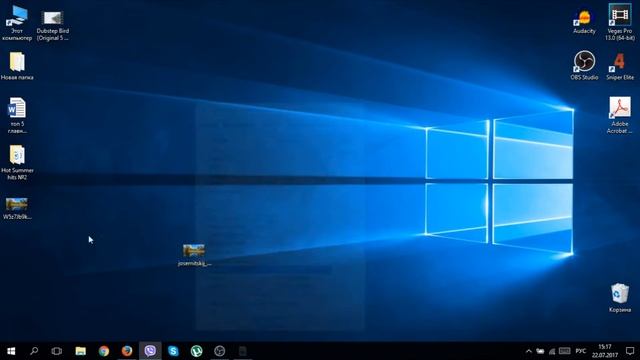Open Skype from the taskbar
This screenshot has width=640, height=360.
click(x=173, y=351)
